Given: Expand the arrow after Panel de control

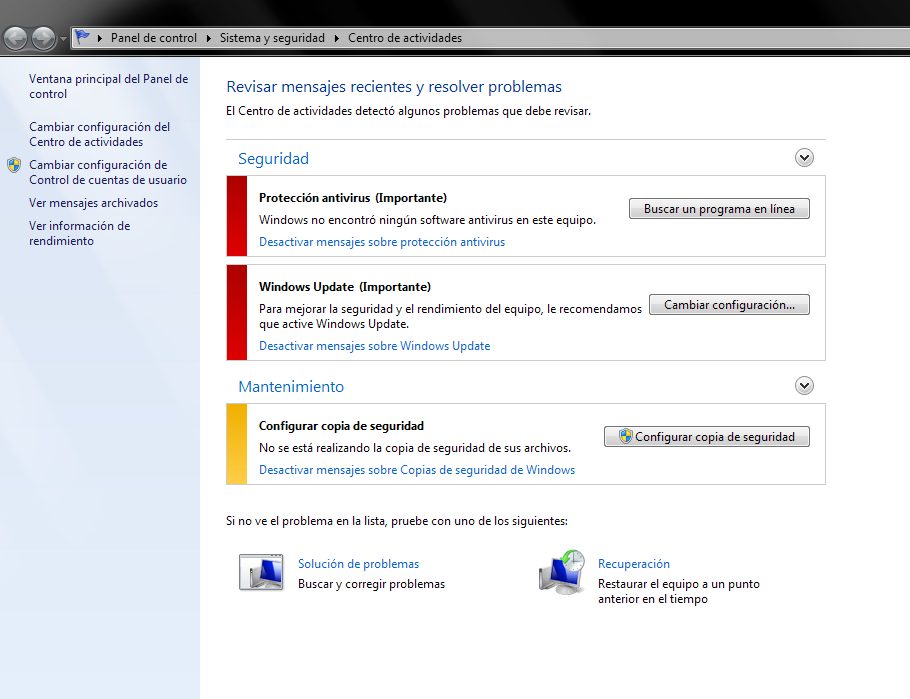Looking at the screenshot, I should [x=209, y=38].
